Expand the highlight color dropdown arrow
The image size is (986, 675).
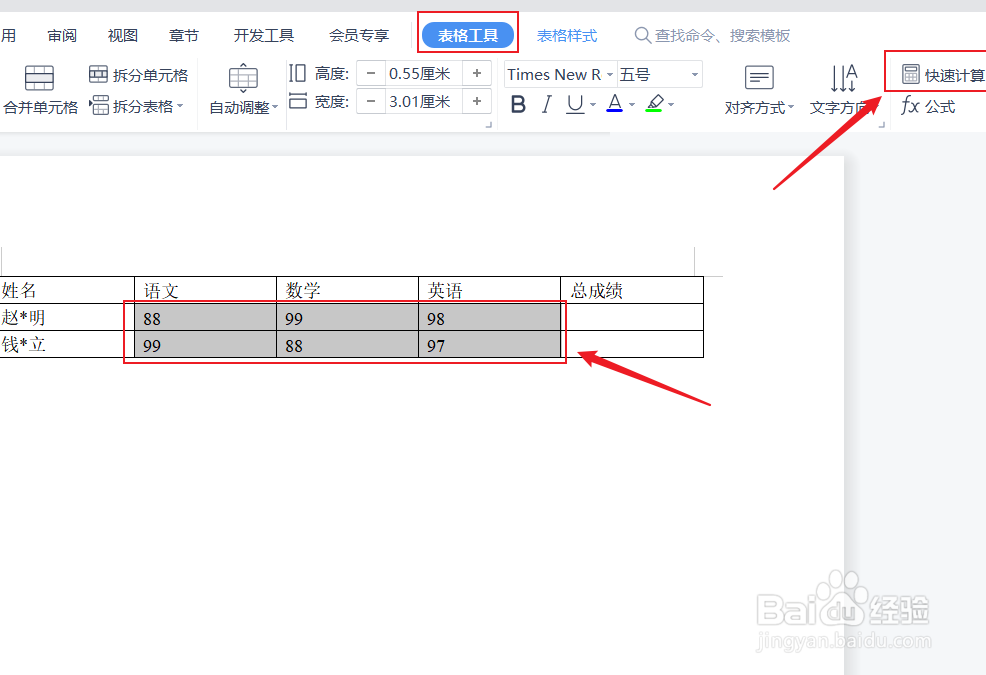(670, 103)
